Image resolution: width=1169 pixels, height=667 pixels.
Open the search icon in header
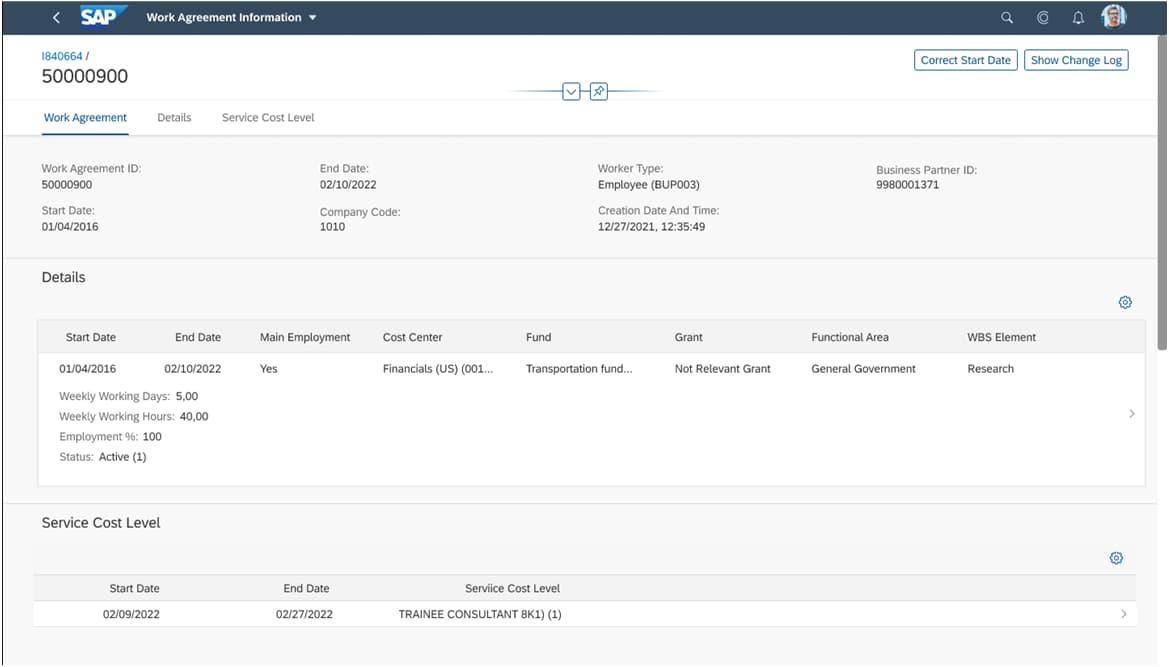point(1006,17)
